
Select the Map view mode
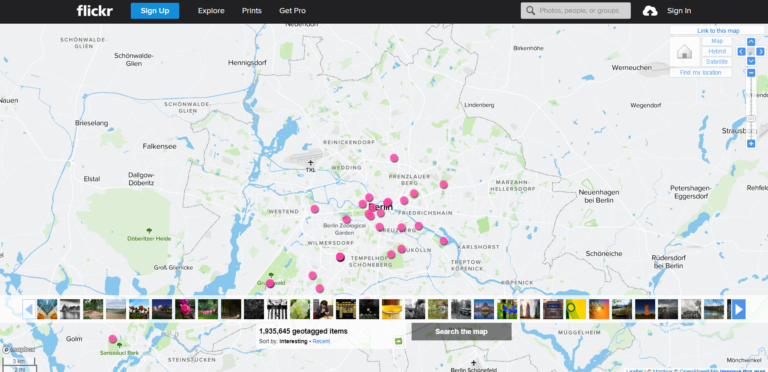717,41
